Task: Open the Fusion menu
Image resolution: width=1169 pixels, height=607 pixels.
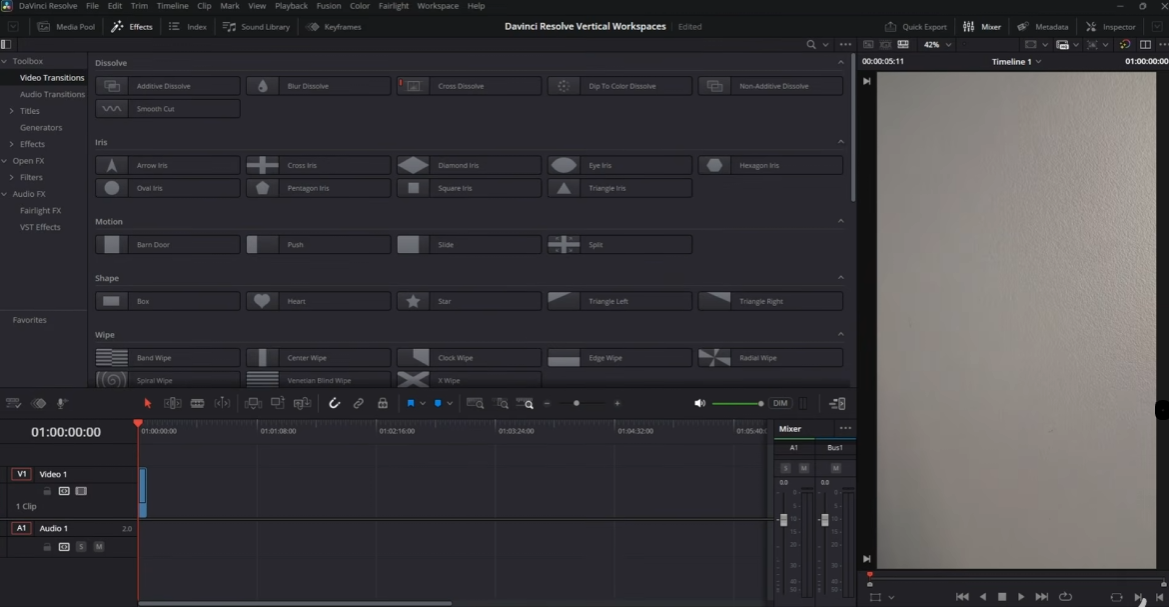Action: coord(329,6)
